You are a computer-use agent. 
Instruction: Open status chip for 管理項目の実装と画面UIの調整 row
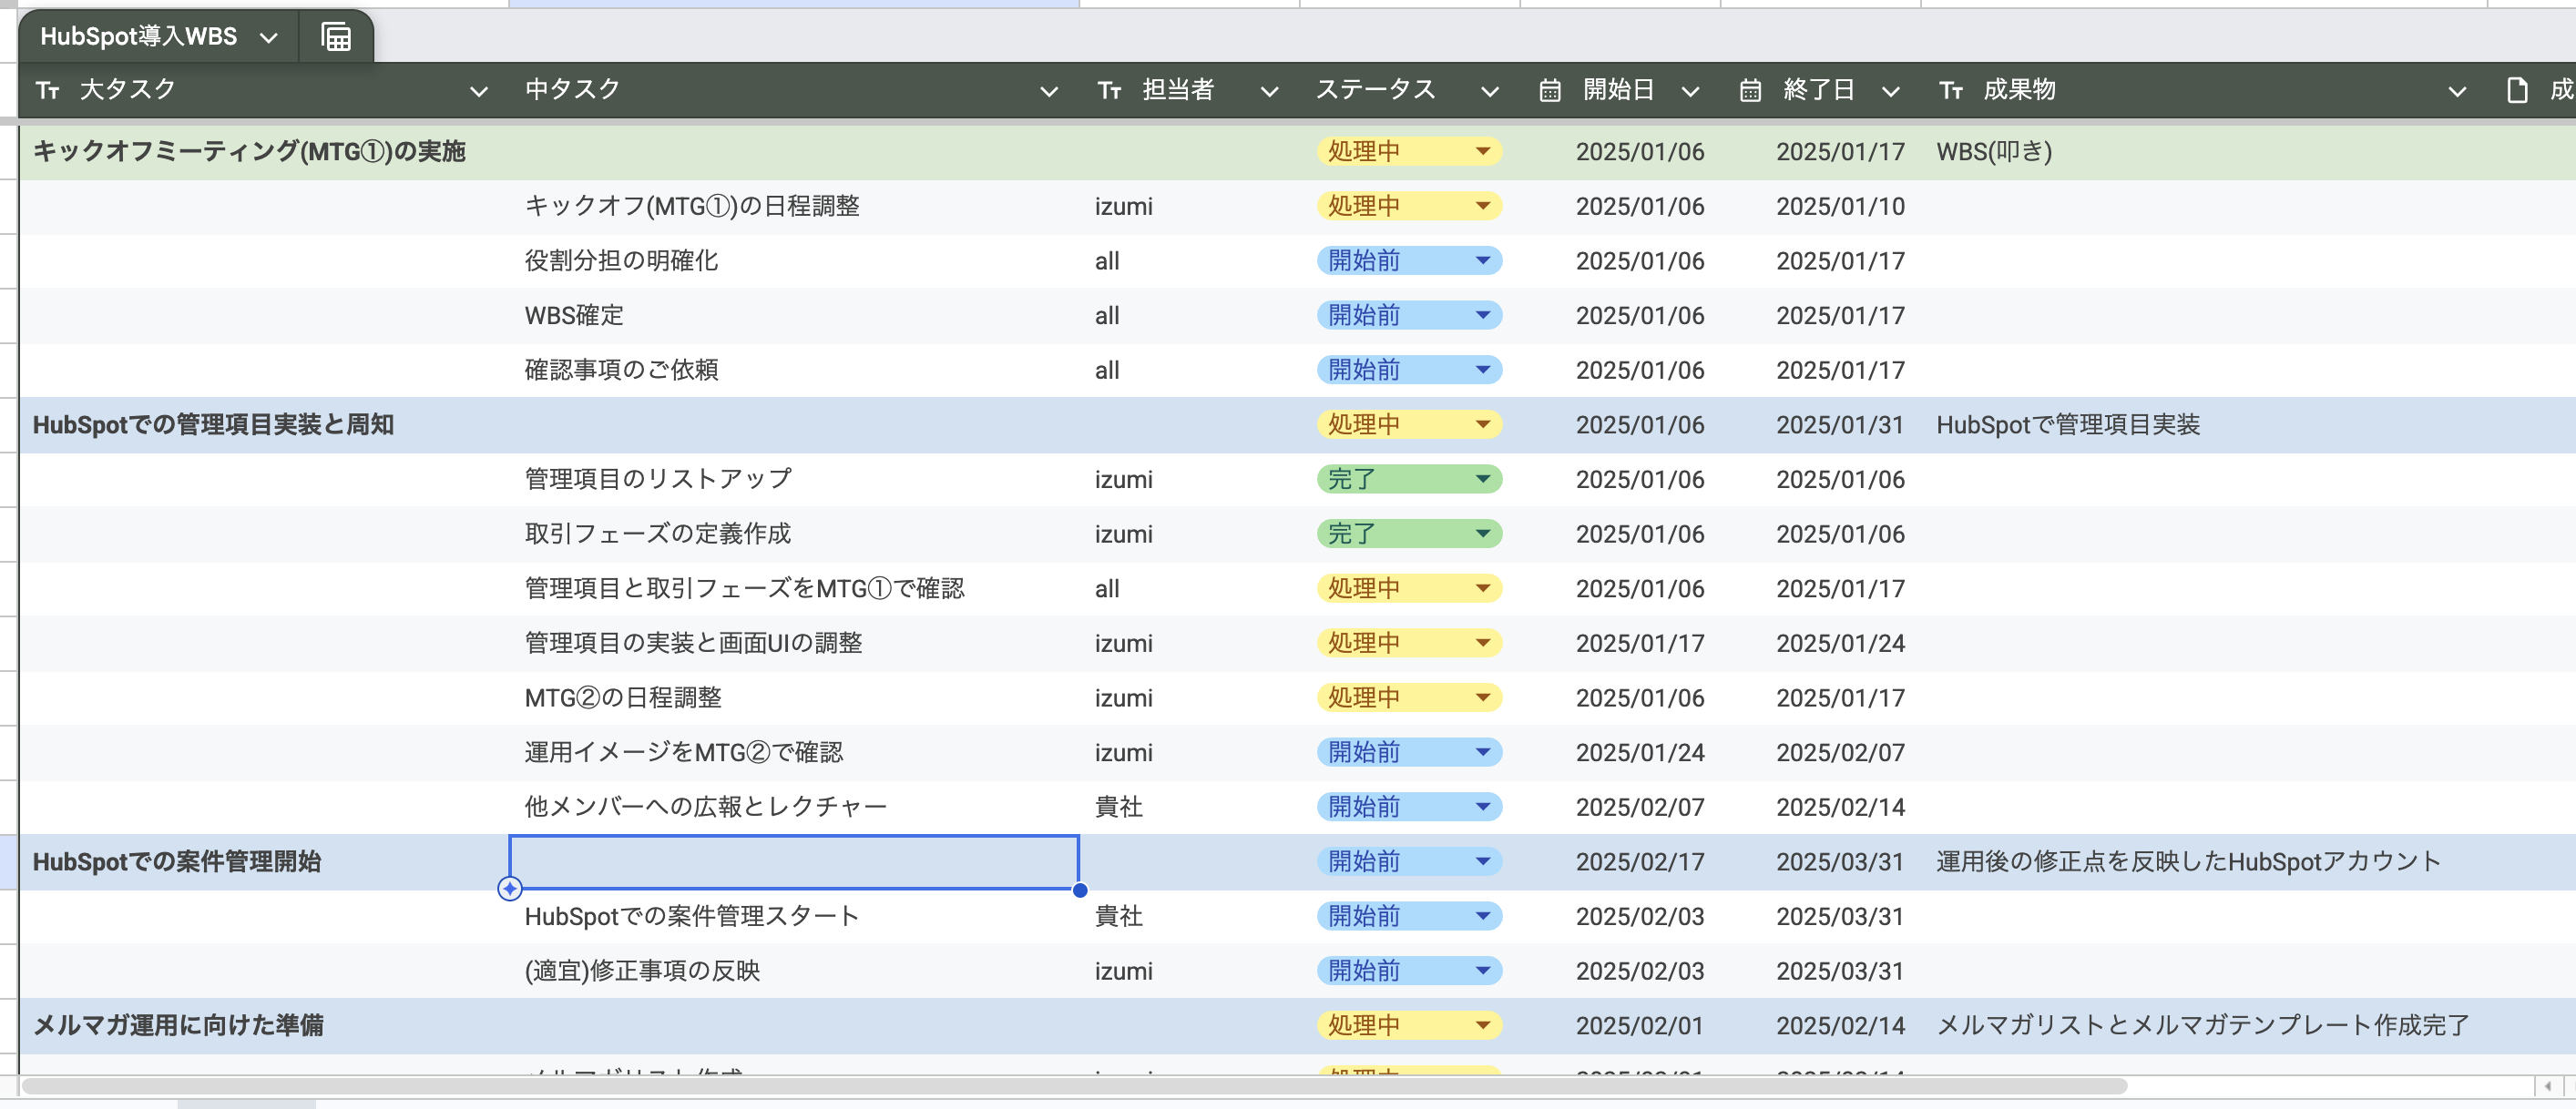(x=1409, y=643)
